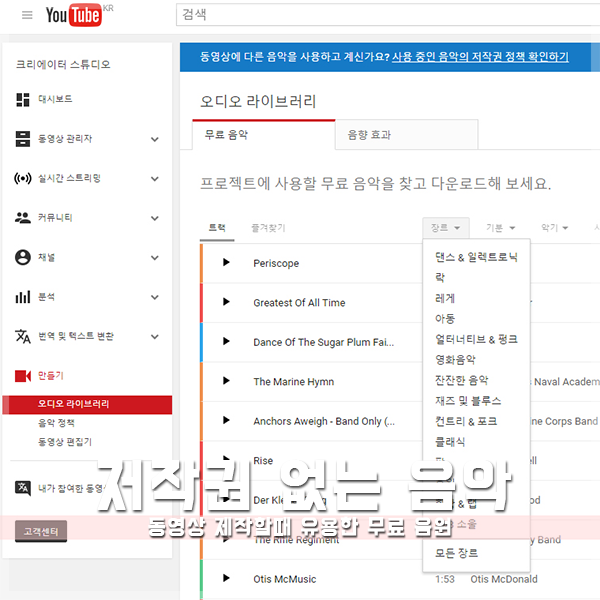
Task: Expand the 채널 section
Action: 155,258
